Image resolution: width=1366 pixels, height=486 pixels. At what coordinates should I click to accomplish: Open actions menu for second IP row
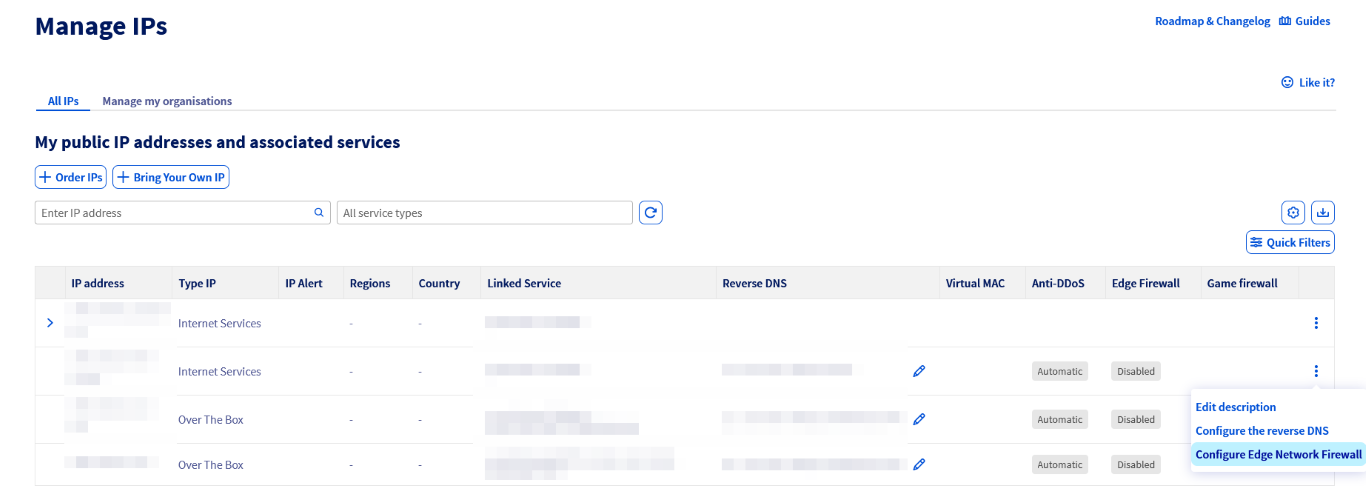[x=1316, y=371]
